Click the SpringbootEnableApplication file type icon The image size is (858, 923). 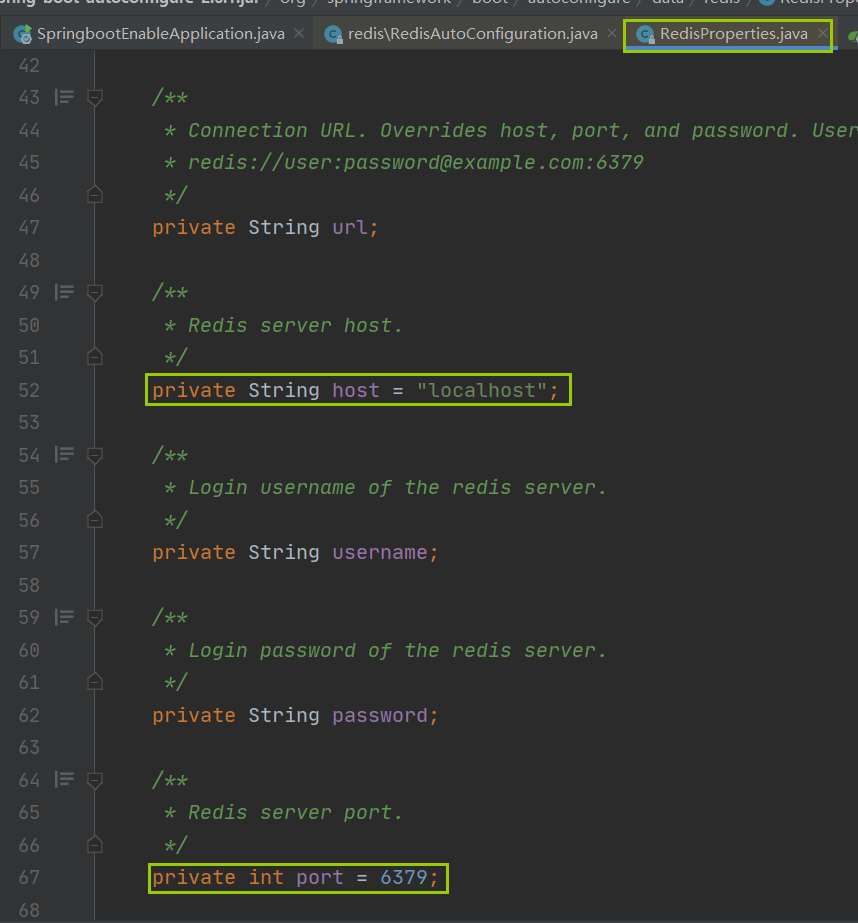tap(23, 35)
